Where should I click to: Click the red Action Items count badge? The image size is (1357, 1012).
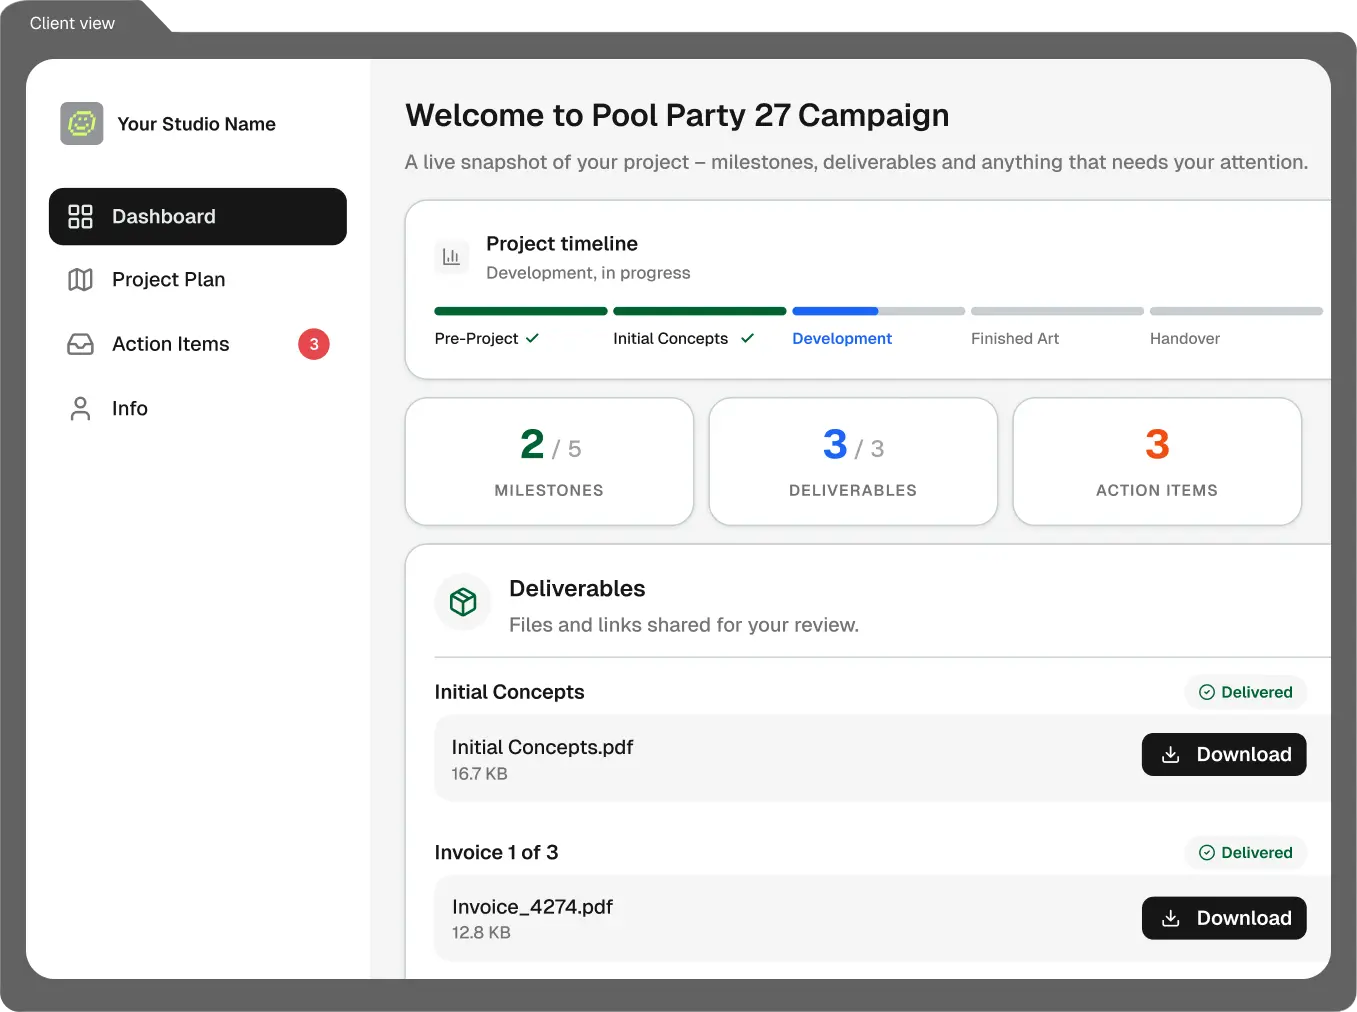click(314, 344)
